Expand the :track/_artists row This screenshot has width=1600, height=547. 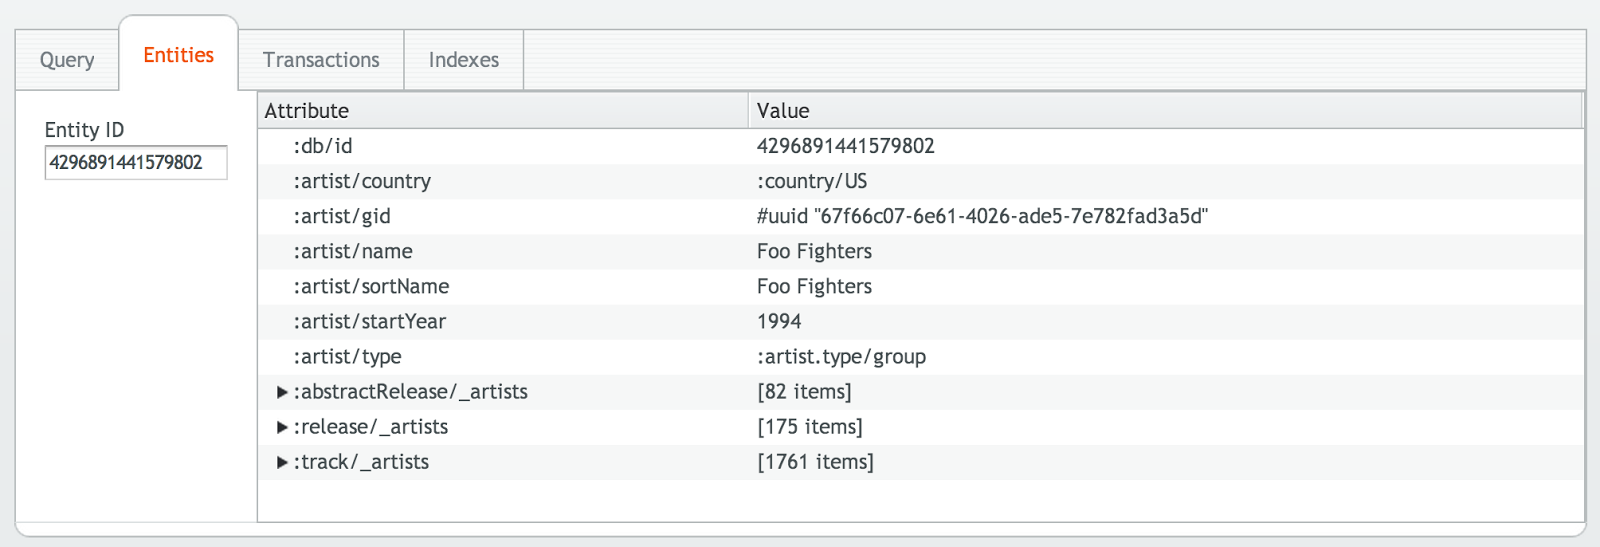[282, 462]
